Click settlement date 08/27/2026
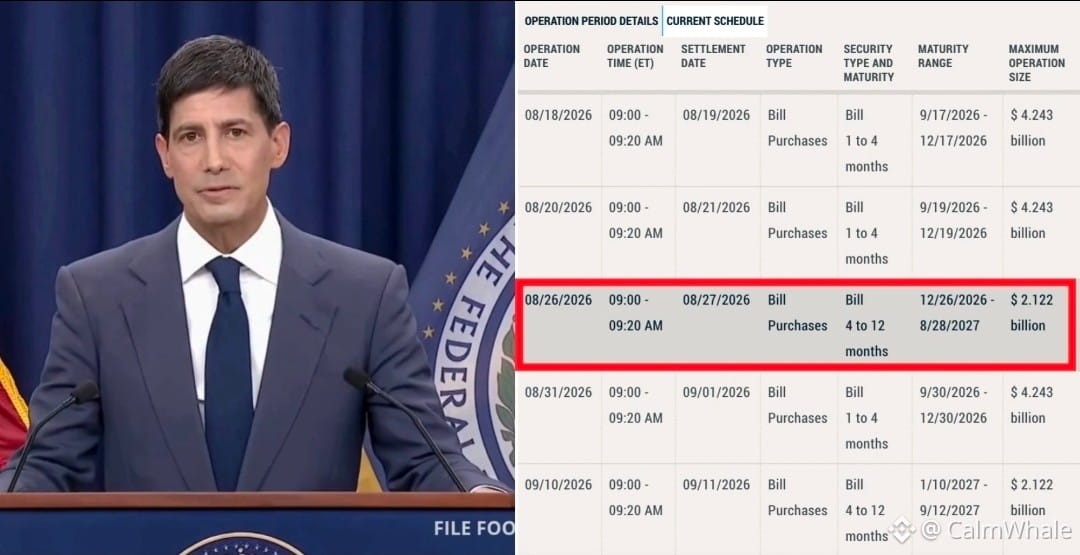The height and width of the screenshot is (555, 1080). (716, 300)
